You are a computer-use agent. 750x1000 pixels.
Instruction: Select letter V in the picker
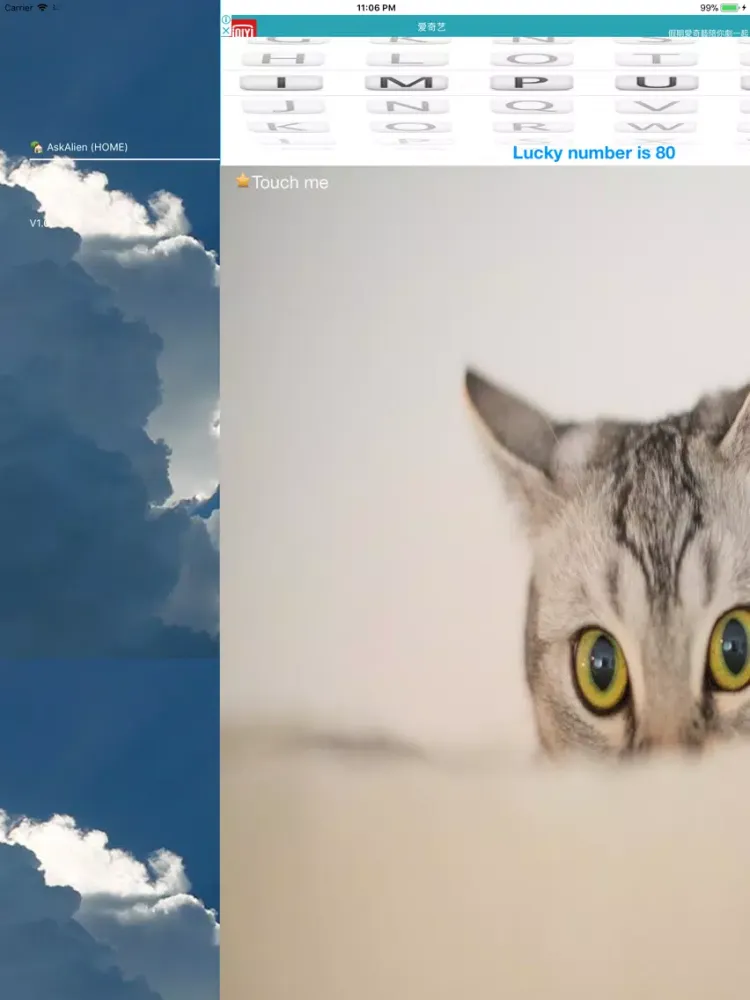655,107
